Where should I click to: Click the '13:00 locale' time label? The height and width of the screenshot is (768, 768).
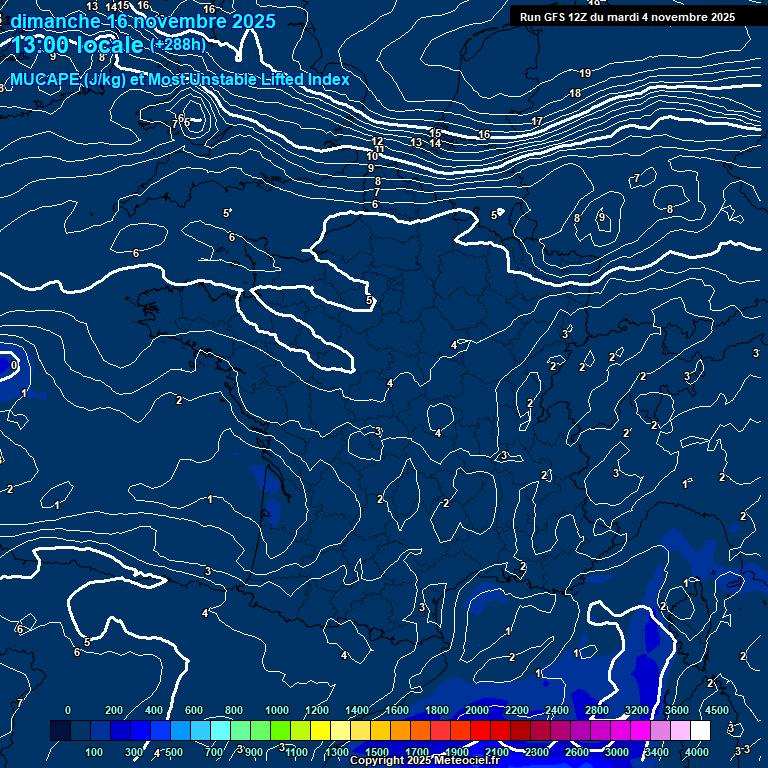point(77,45)
